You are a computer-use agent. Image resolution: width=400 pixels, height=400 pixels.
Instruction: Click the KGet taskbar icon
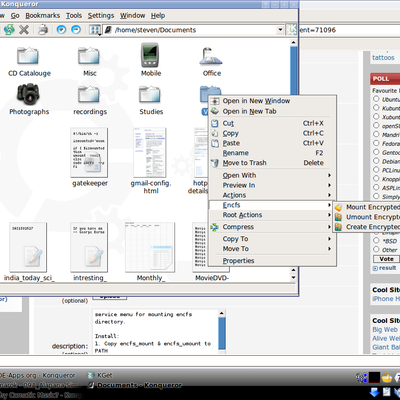pyautogui.click(x=91, y=375)
